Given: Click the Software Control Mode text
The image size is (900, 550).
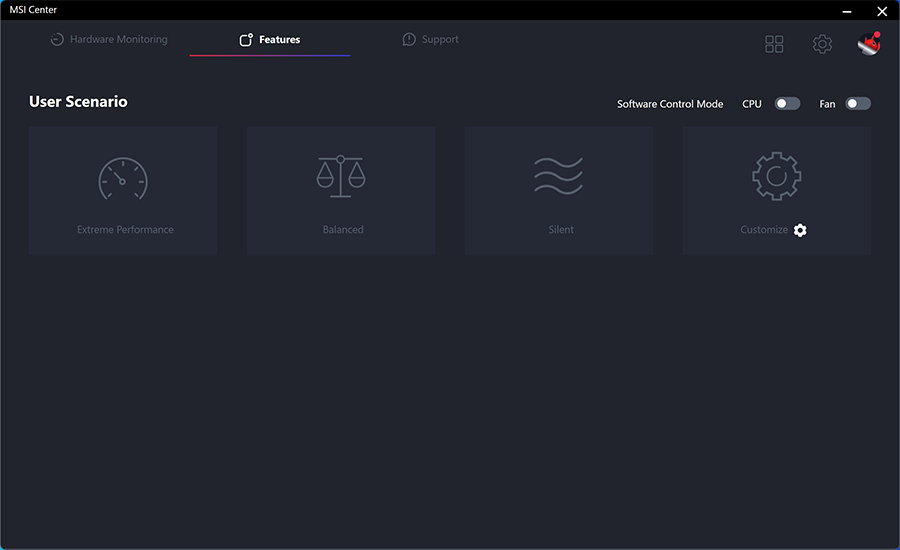Looking at the screenshot, I should coord(670,104).
